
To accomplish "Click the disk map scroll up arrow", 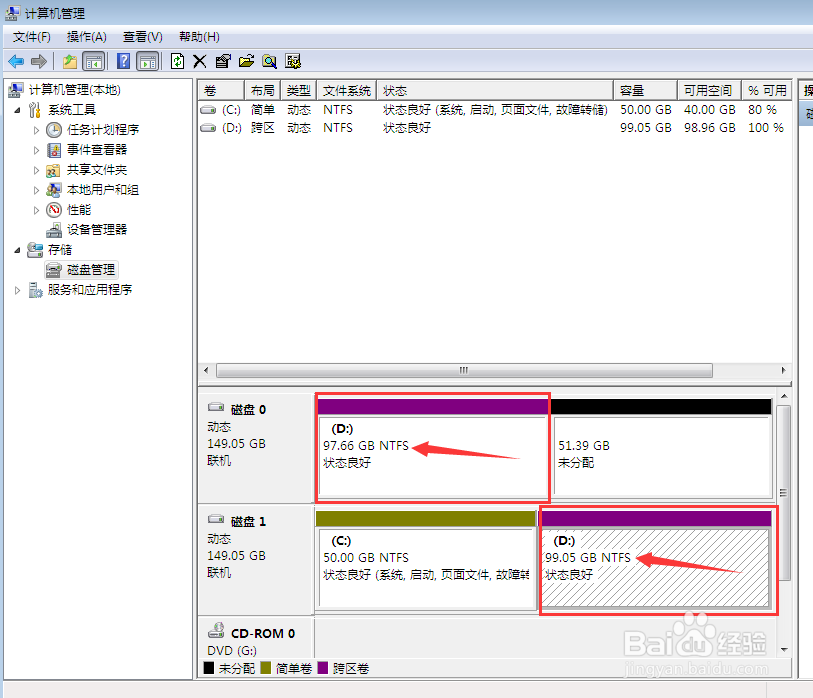I will 784,396.
